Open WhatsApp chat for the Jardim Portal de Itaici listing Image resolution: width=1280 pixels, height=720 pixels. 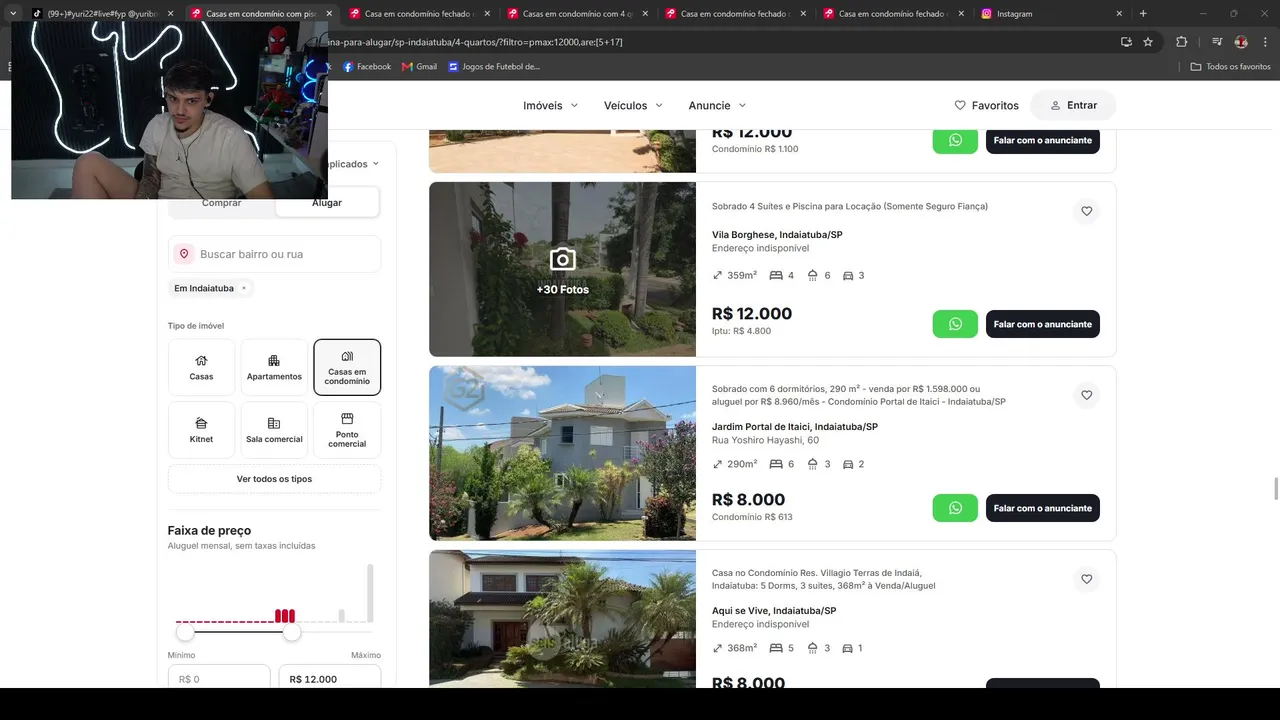pos(955,508)
